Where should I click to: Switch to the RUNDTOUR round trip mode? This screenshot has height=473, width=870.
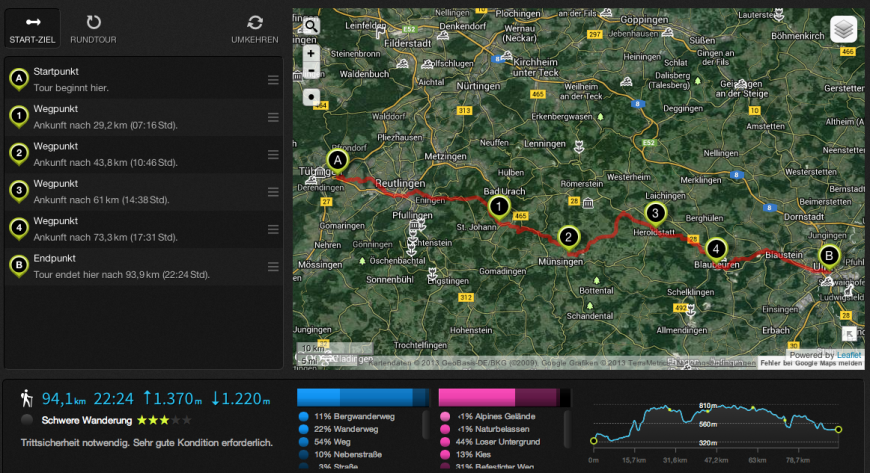(93, 28)
